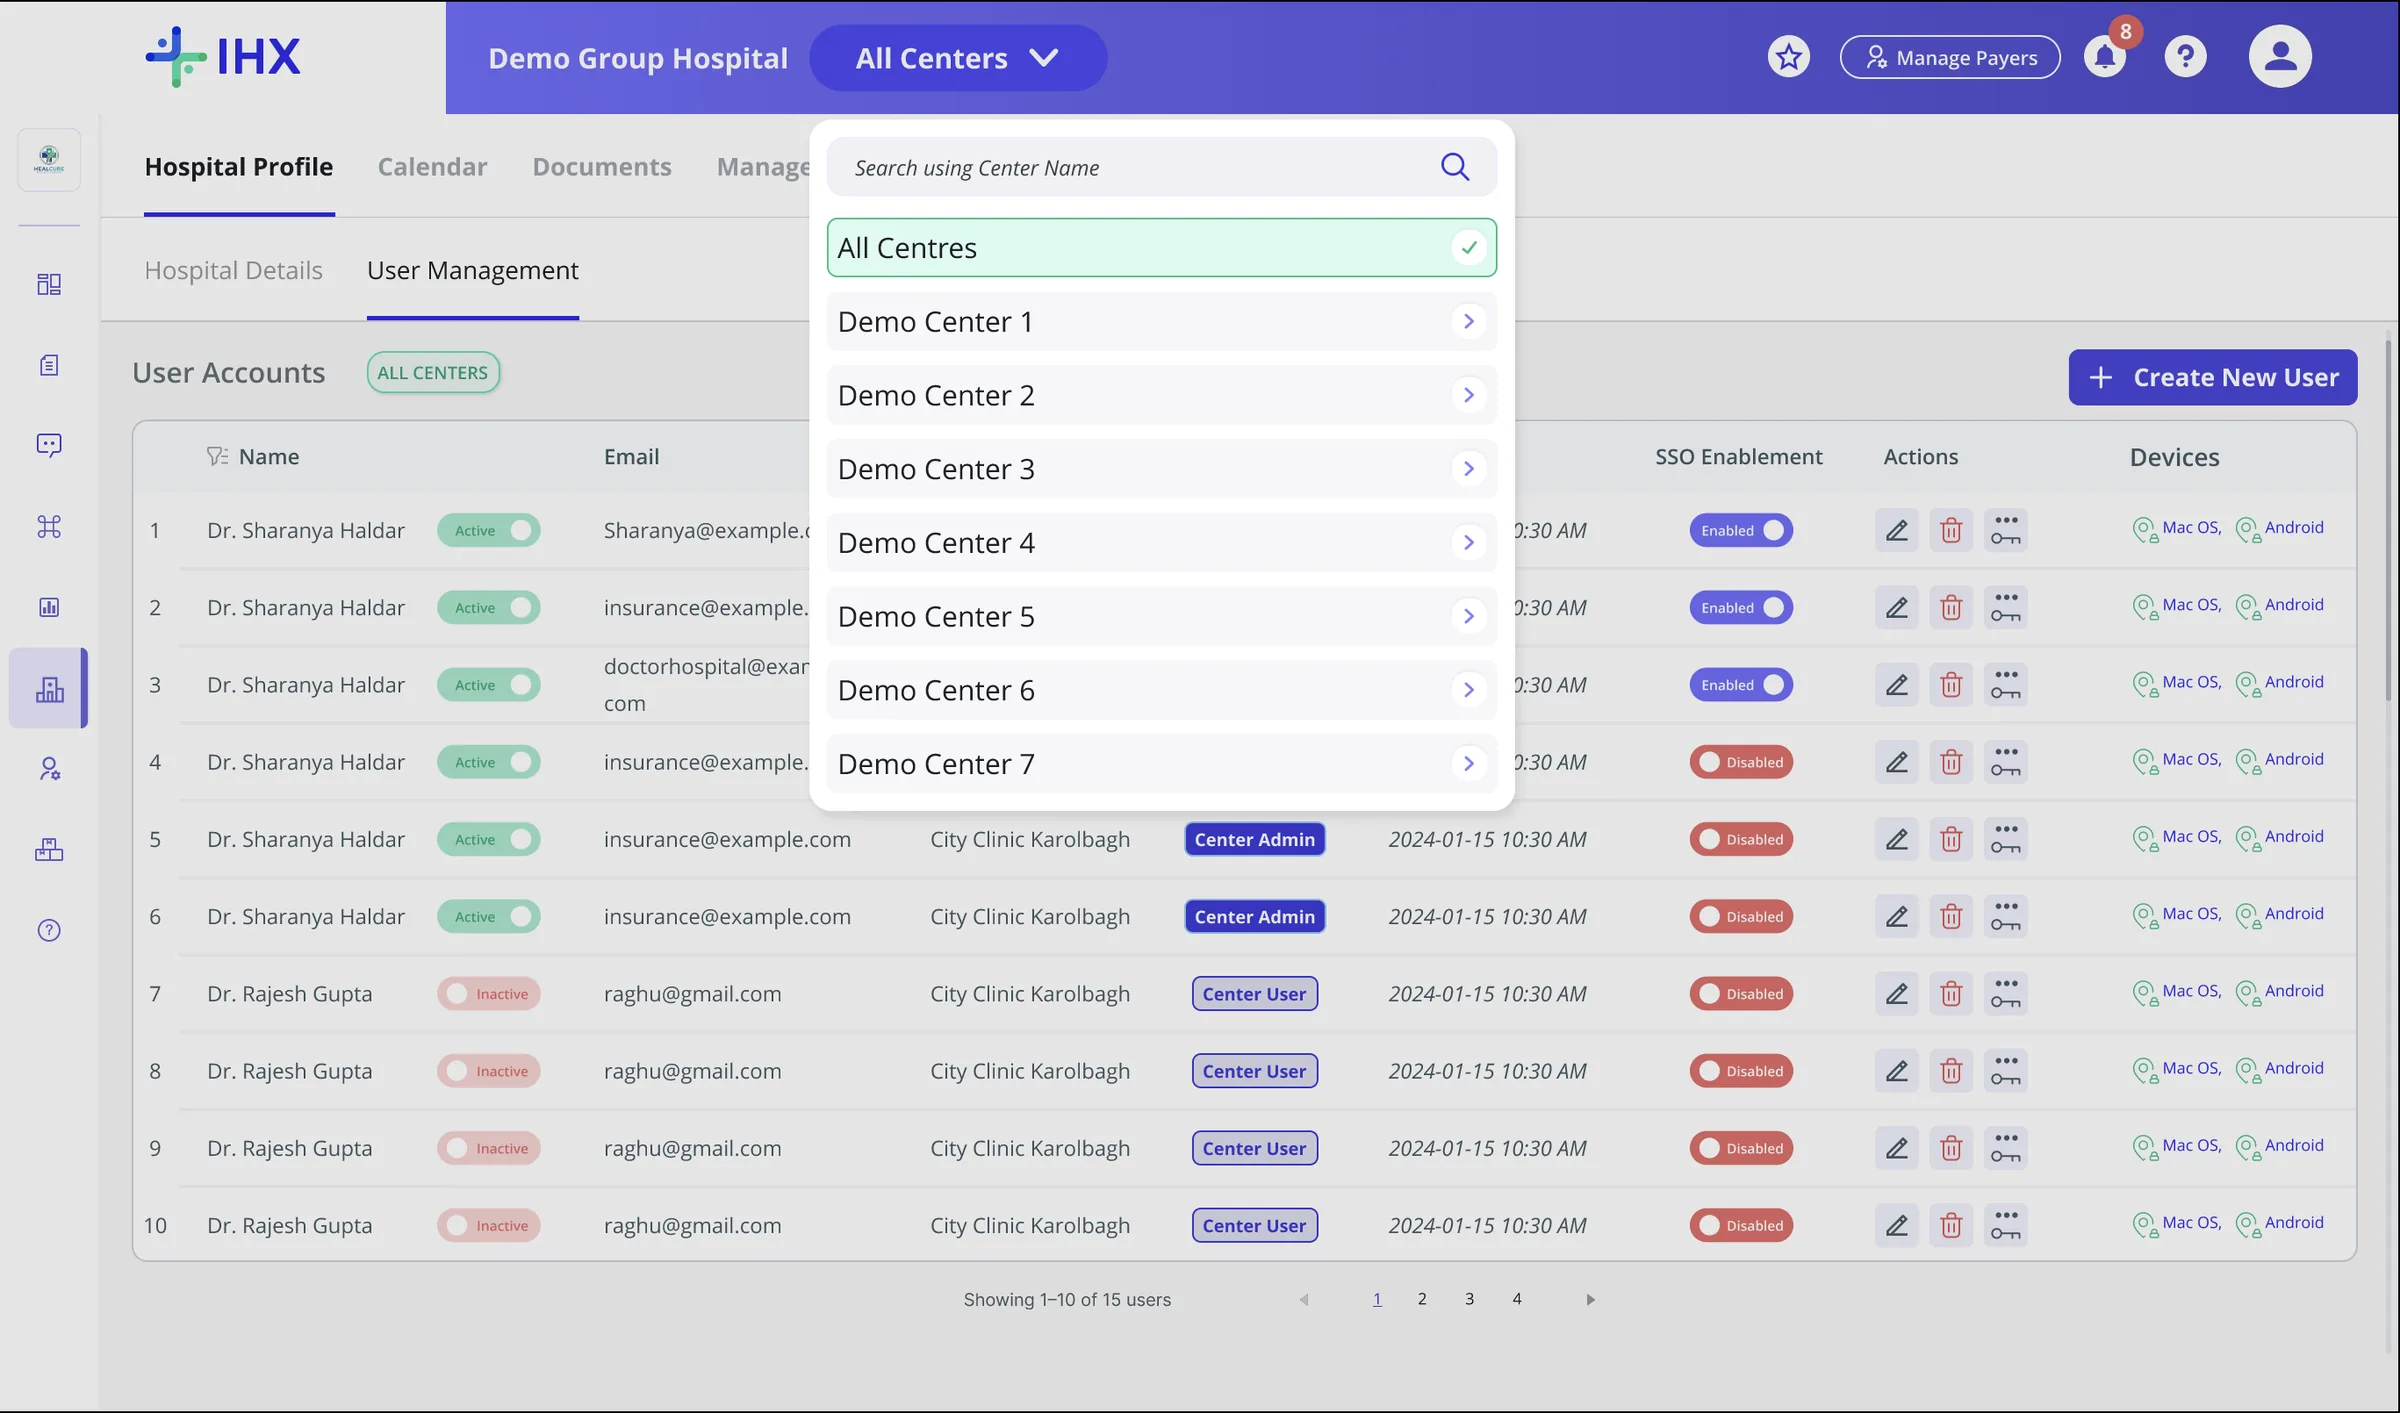The height and width of the screenshot is (1413, 2400).
Task: Click the Manage Payers button
Action: (x=1949, y=57)
